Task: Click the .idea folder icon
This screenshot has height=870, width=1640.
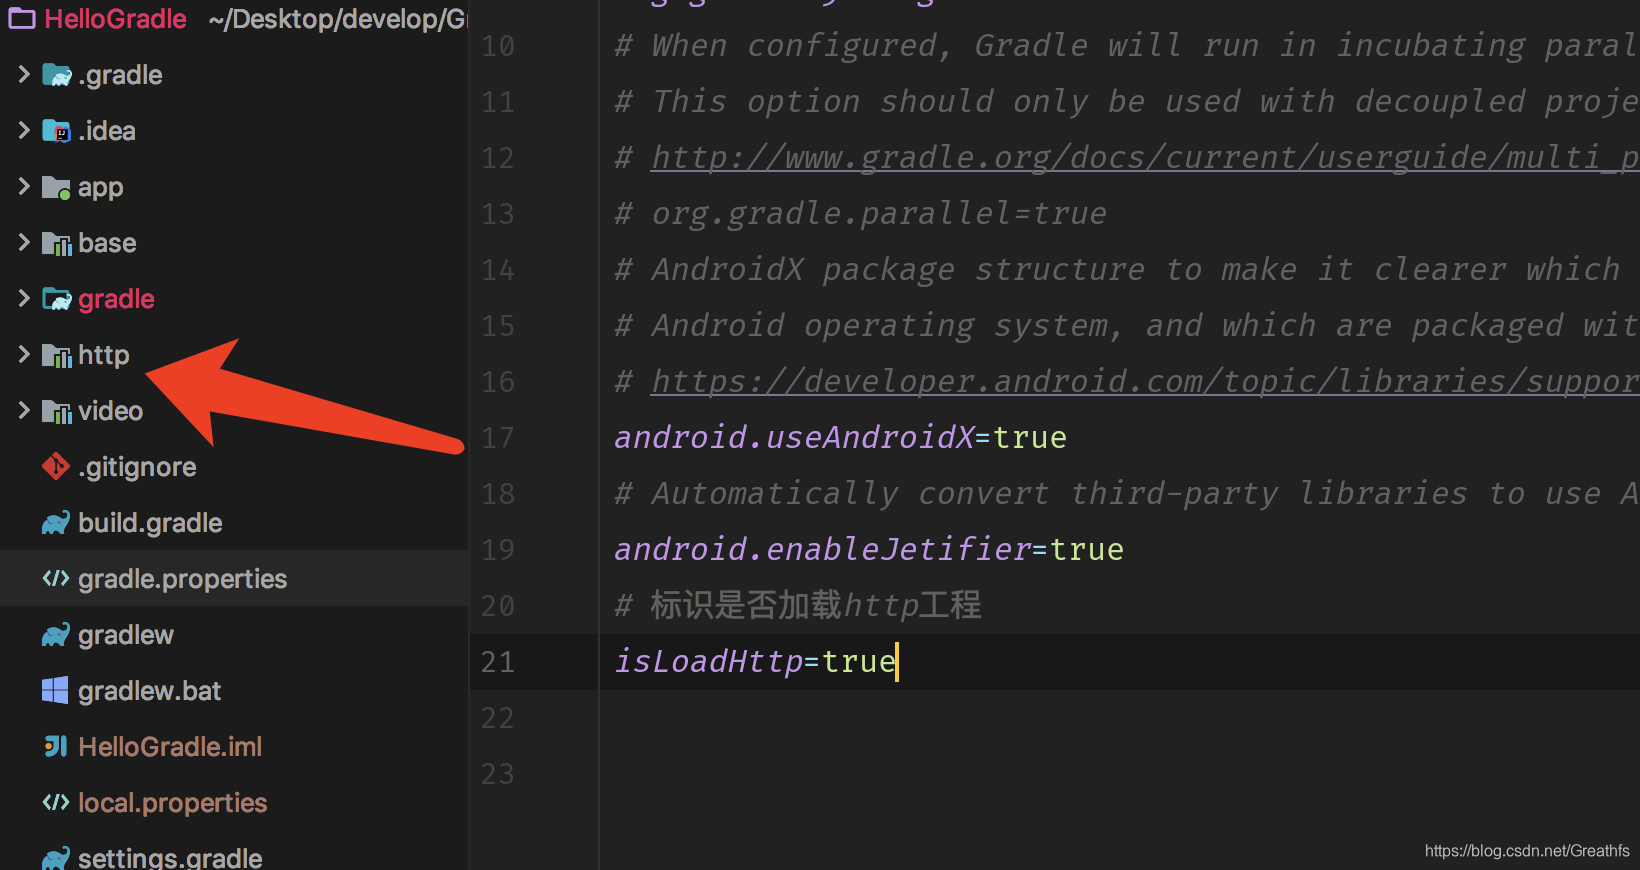Action: tap(57, 131)
